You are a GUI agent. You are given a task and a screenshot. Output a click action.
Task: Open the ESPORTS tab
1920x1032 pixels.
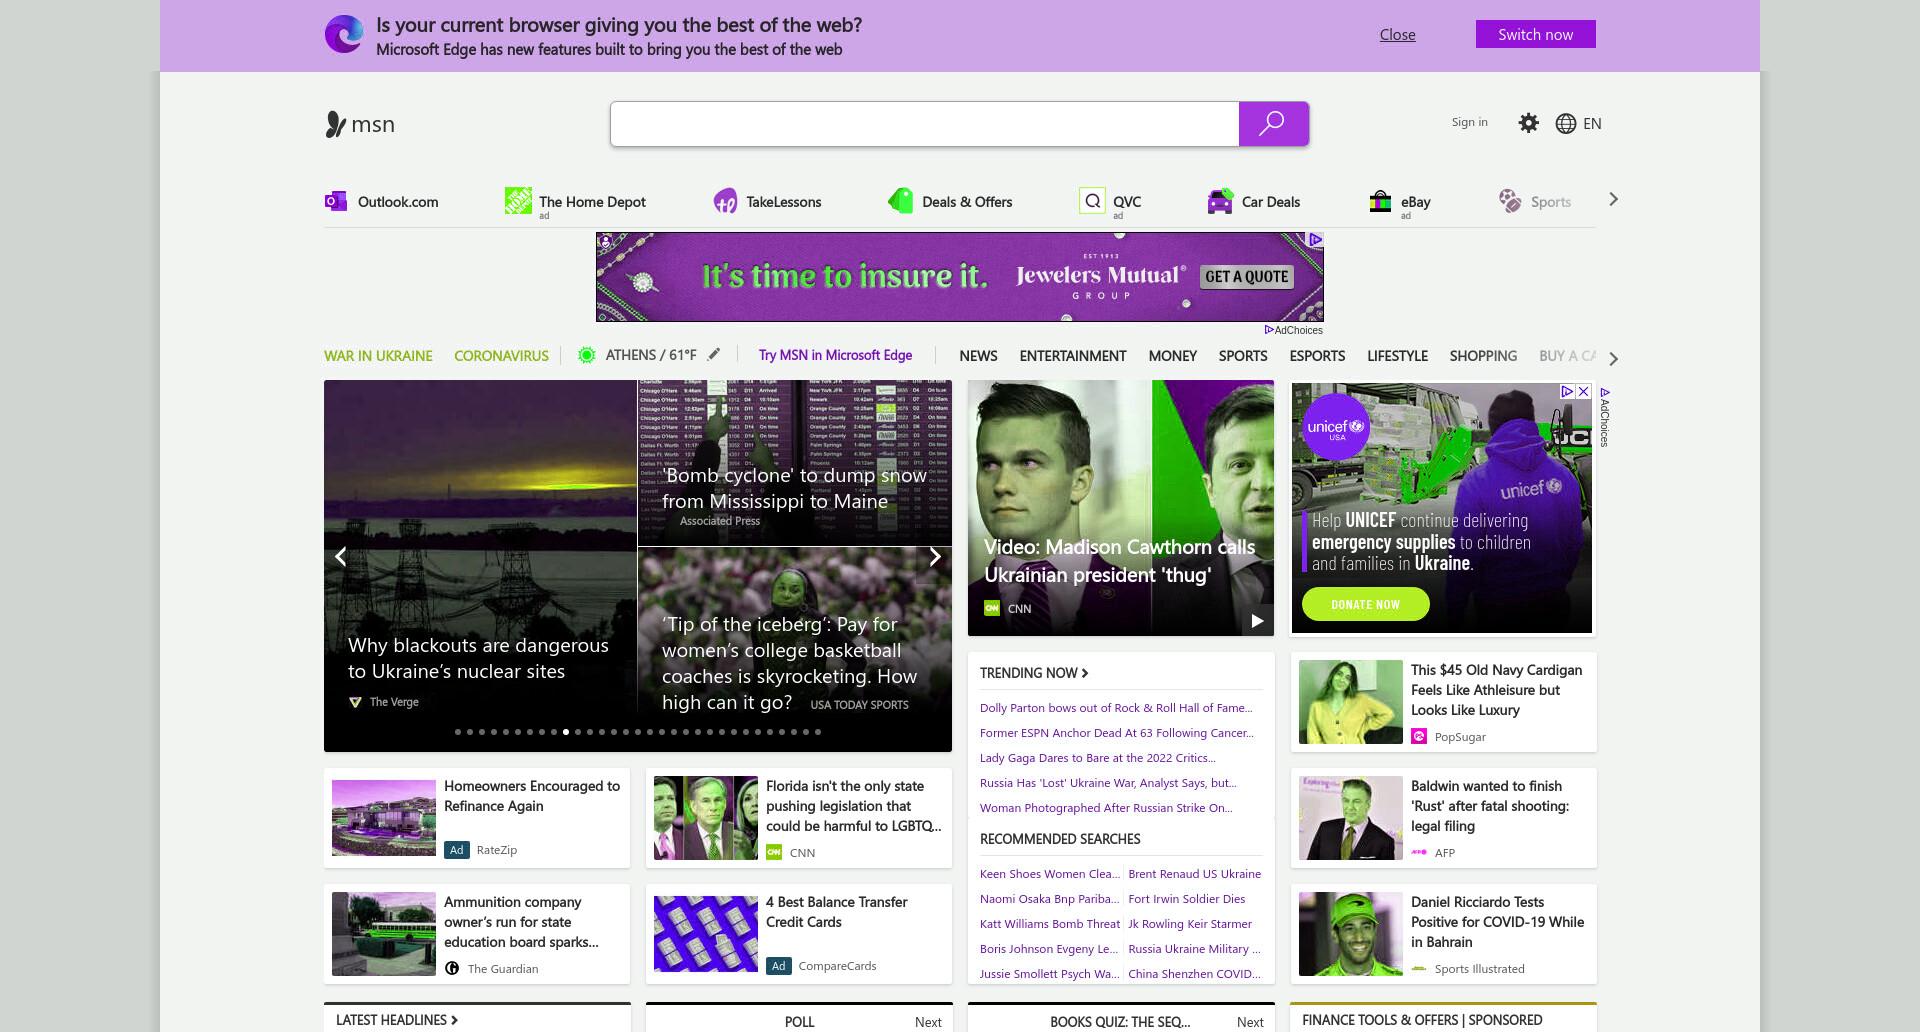coord(1317,356)
